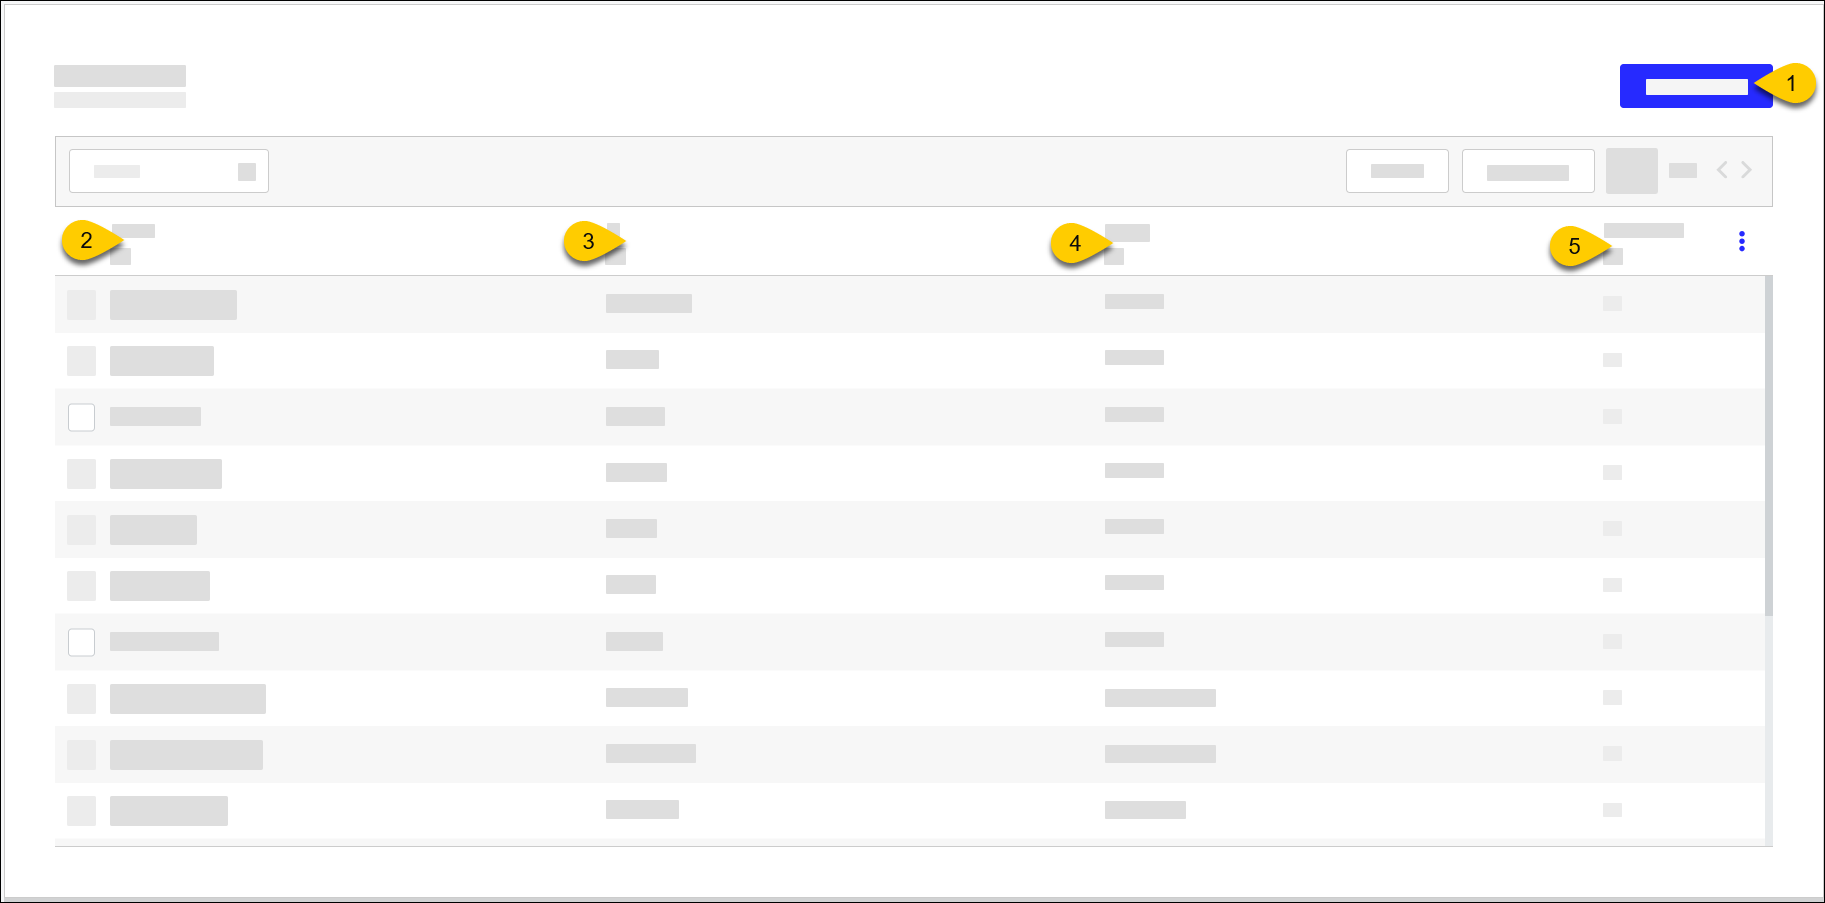Select the checkbox of the first table row
This screenshot has width=1825, height=903.
[x=81, y=305]
